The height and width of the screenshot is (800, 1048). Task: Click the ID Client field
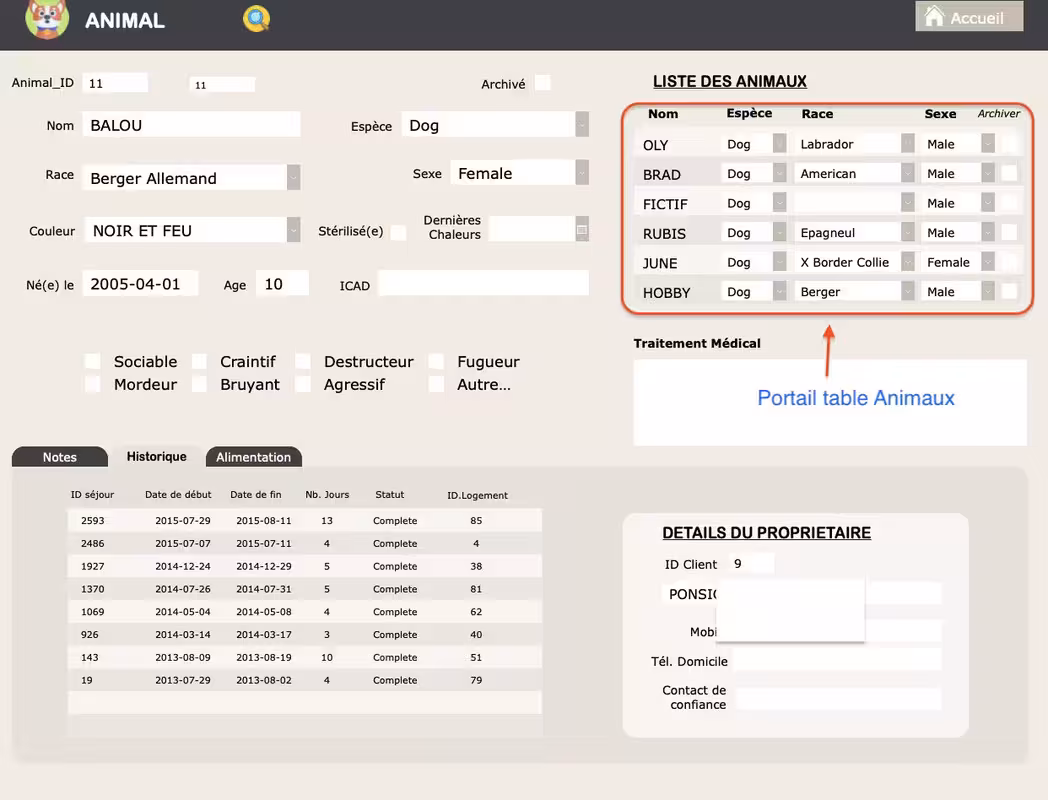[751, 563]
